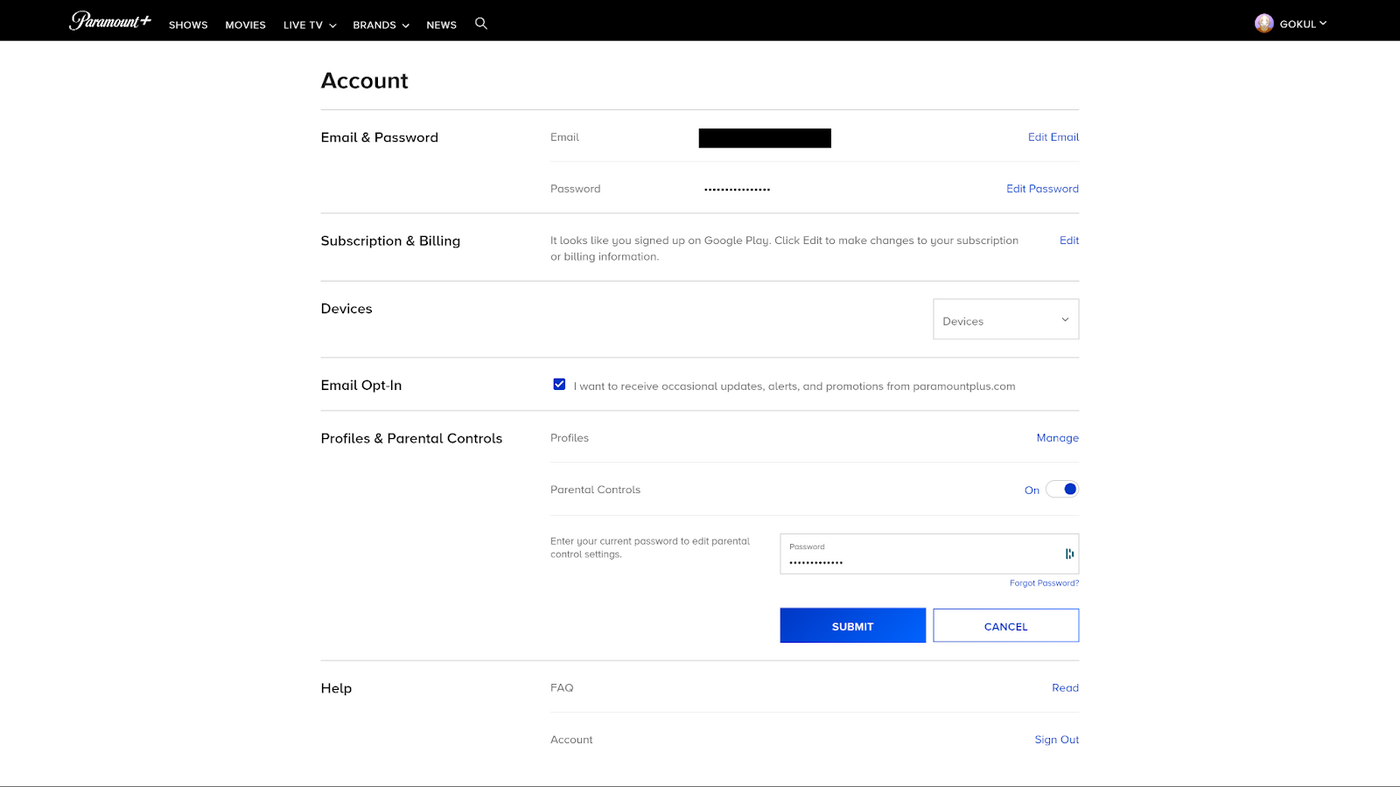1400x787 pixels.
Task: Click the 'Parental Controls' row label
Action: 595,489
